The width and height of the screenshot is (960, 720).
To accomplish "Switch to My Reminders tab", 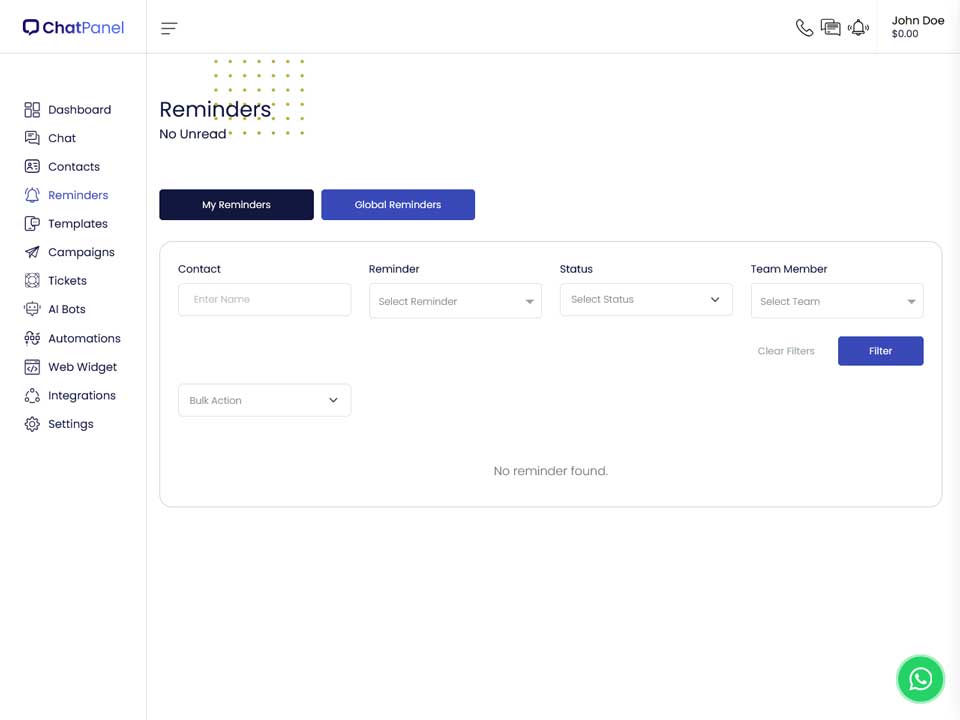I will click(236, 204).
